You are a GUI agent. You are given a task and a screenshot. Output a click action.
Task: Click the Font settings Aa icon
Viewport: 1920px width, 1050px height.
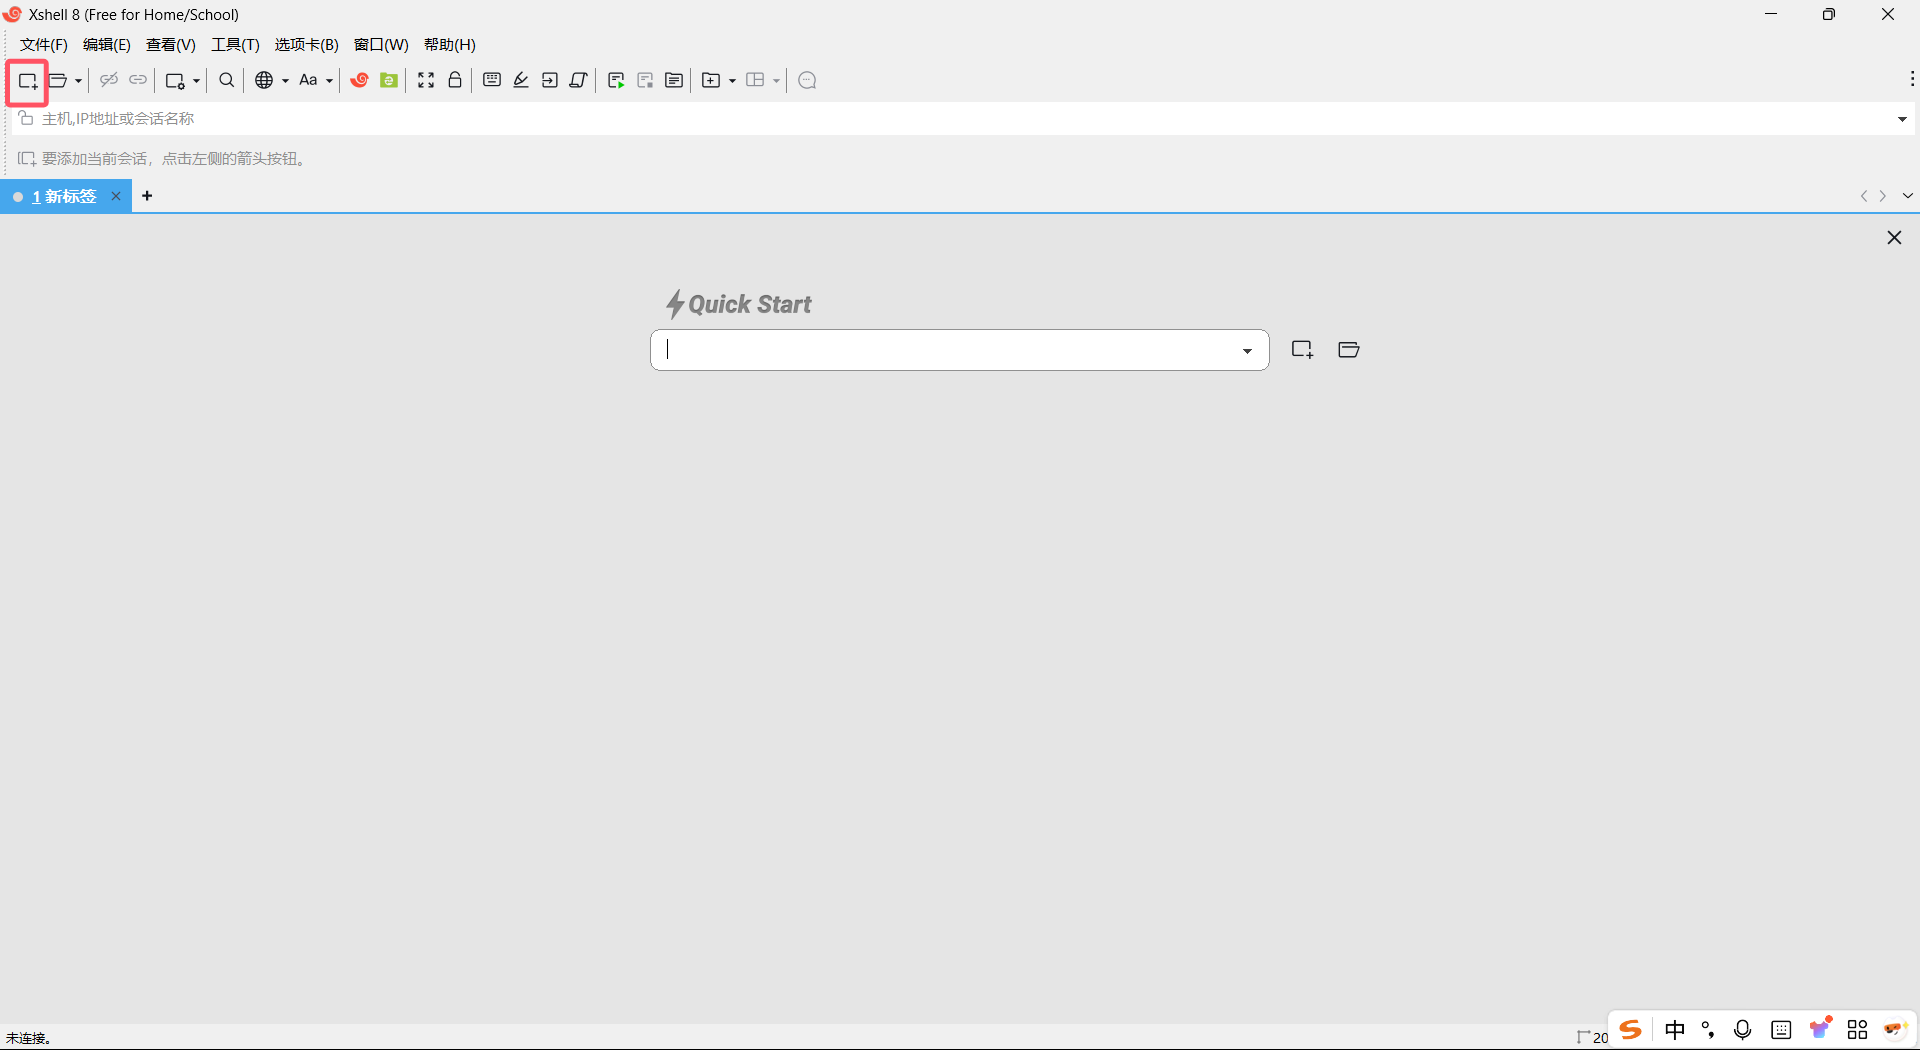[x=310, y=80]
